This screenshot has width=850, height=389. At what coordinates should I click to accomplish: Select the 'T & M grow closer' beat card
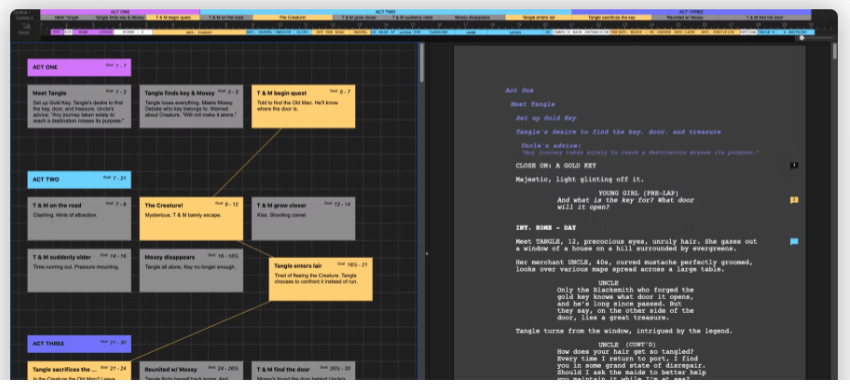[x=304, y=218]
